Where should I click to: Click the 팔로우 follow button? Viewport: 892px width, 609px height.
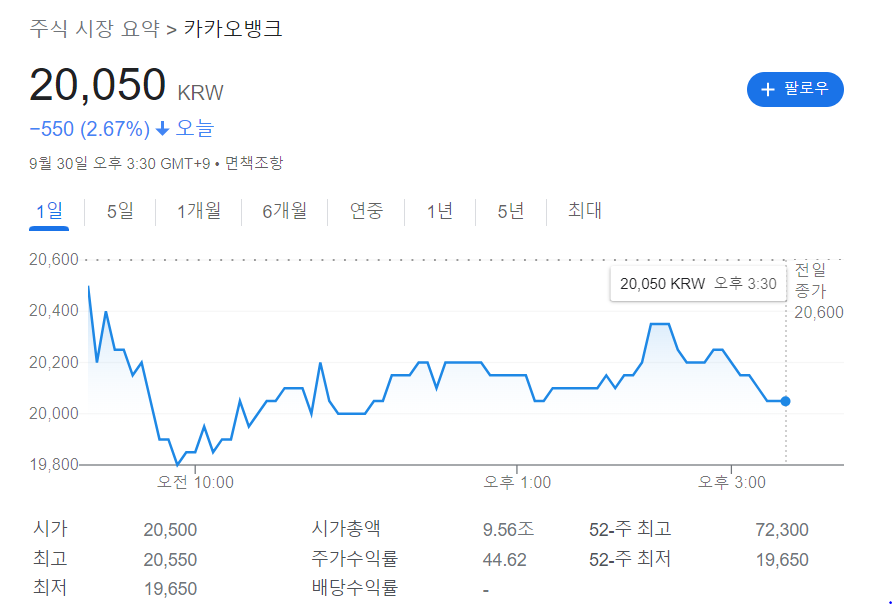(795, 89)
